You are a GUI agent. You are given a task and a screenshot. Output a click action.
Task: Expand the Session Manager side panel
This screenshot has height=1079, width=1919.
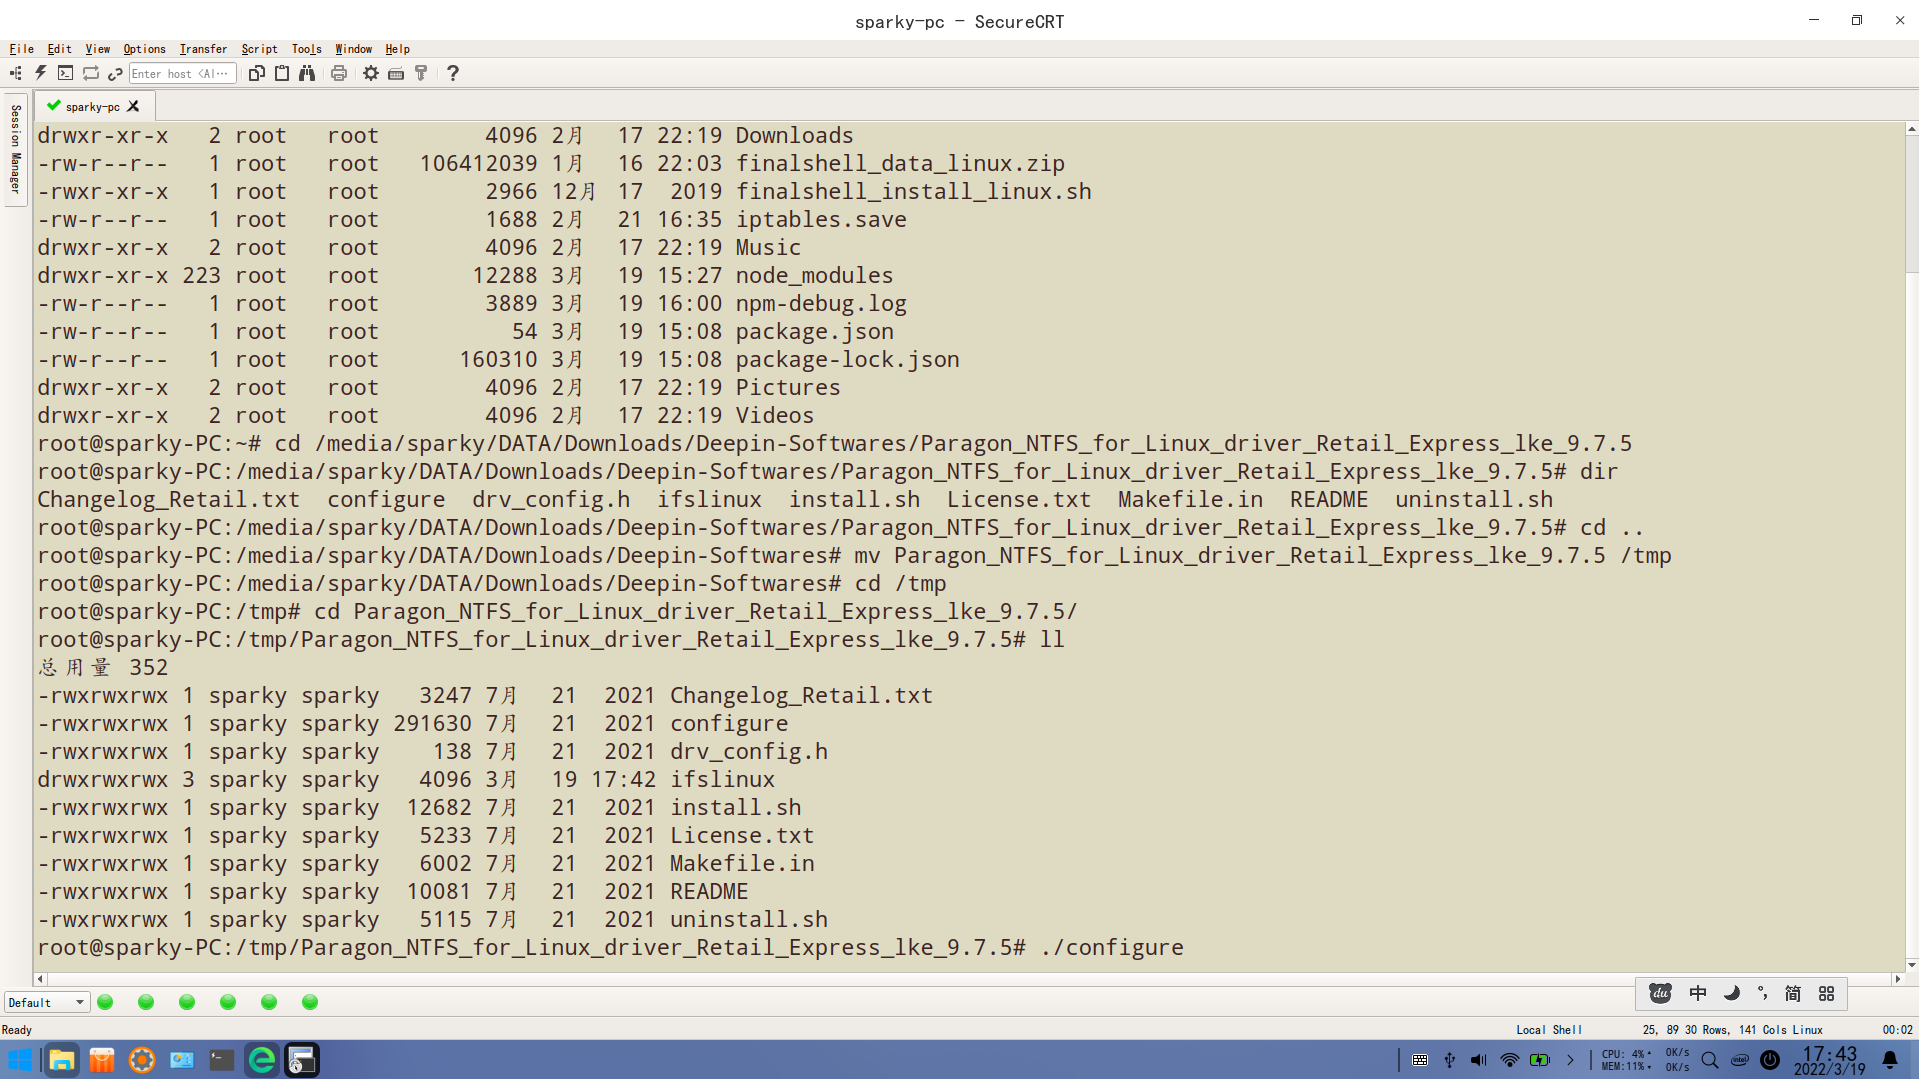pos(16,148)
